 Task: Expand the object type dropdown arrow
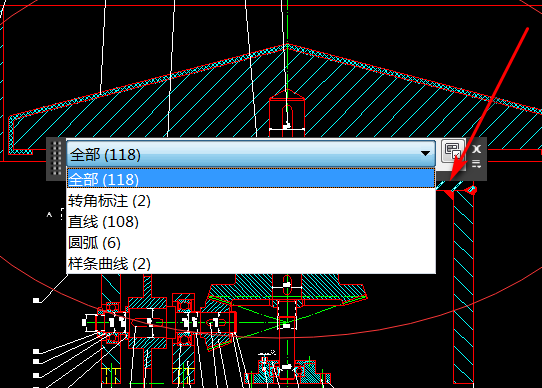coord(426,154)
